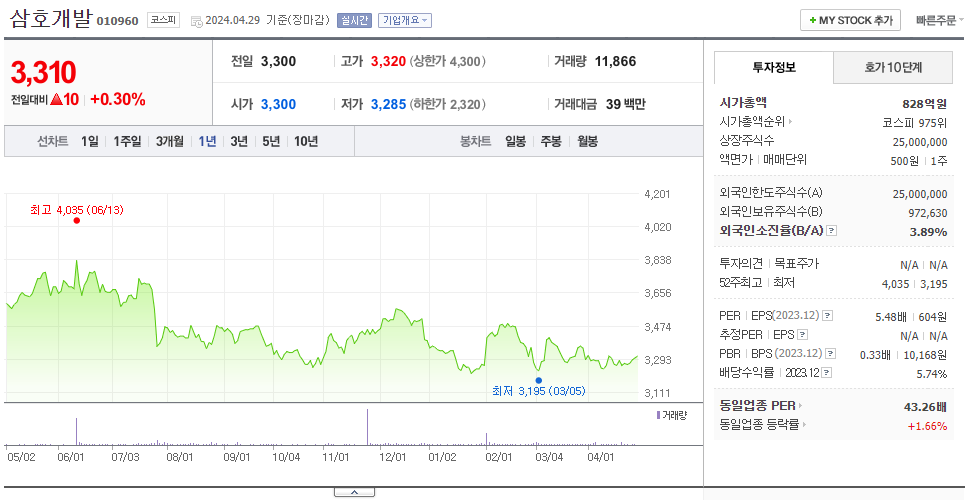Viewport: 968px width, 500px height.
Task: Click 배당수익률 value 5.74%
Action: point(932,373)
